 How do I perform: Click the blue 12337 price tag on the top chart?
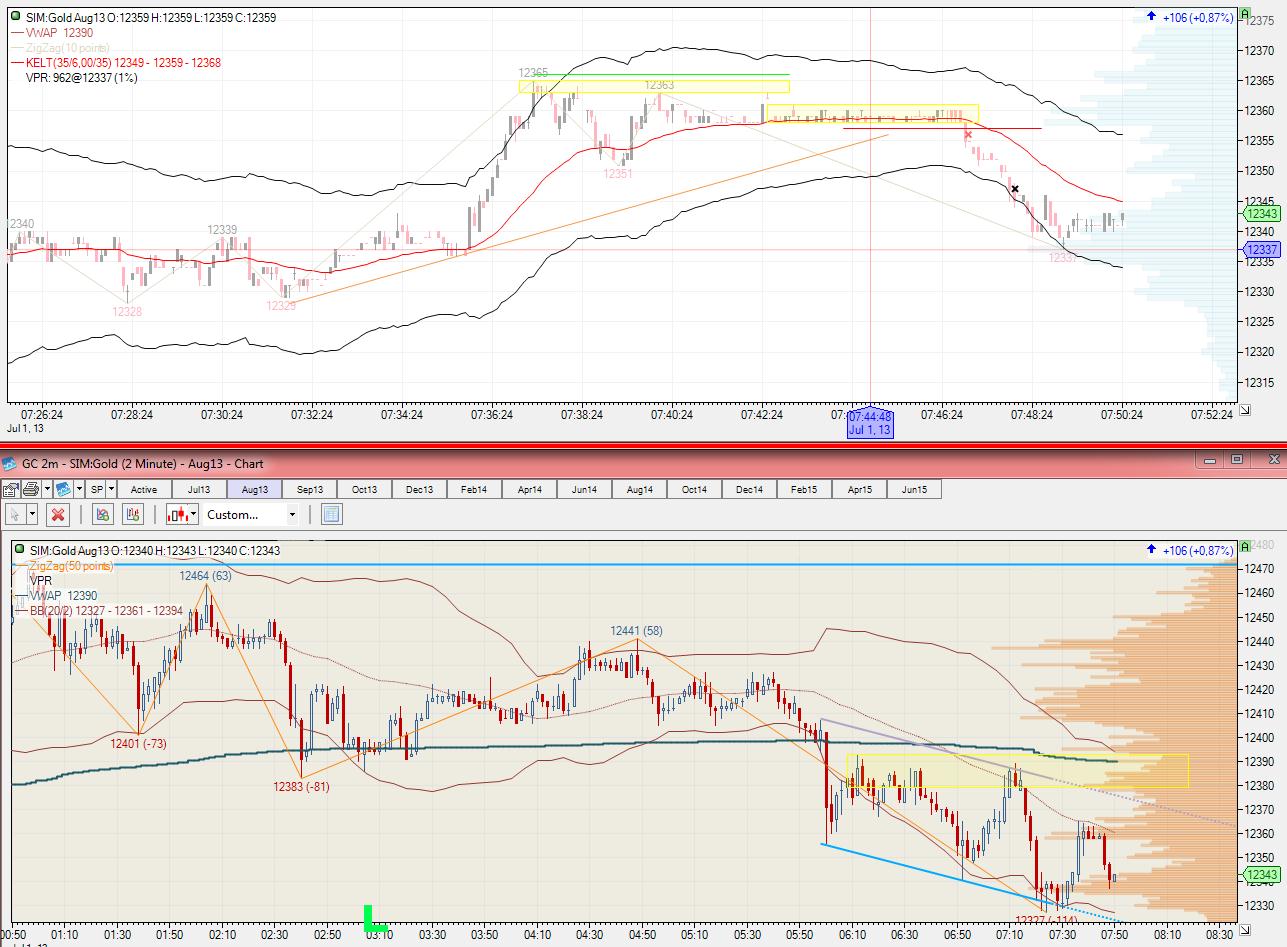point(1263,249)
